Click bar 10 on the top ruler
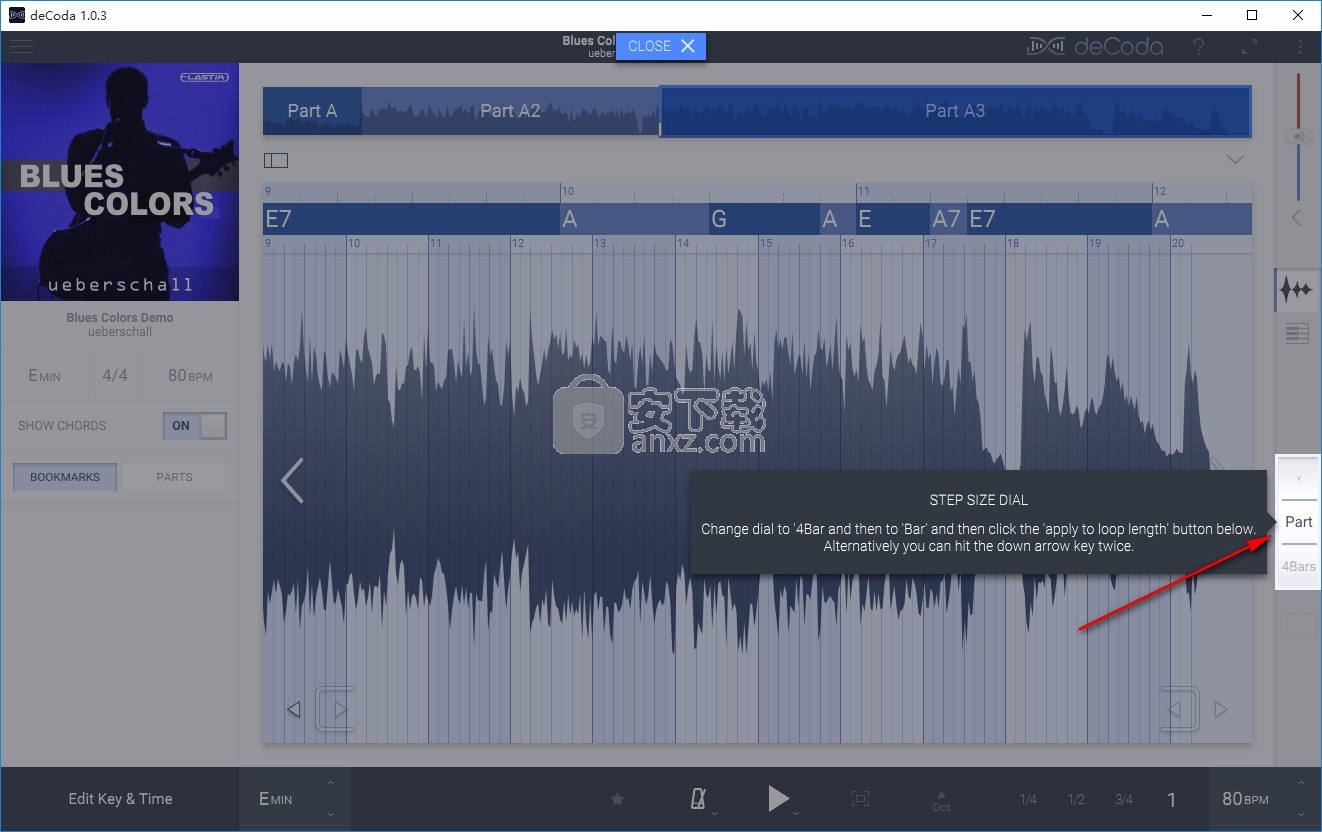This screenshot has width=1322, height=832. coord(567,191)
